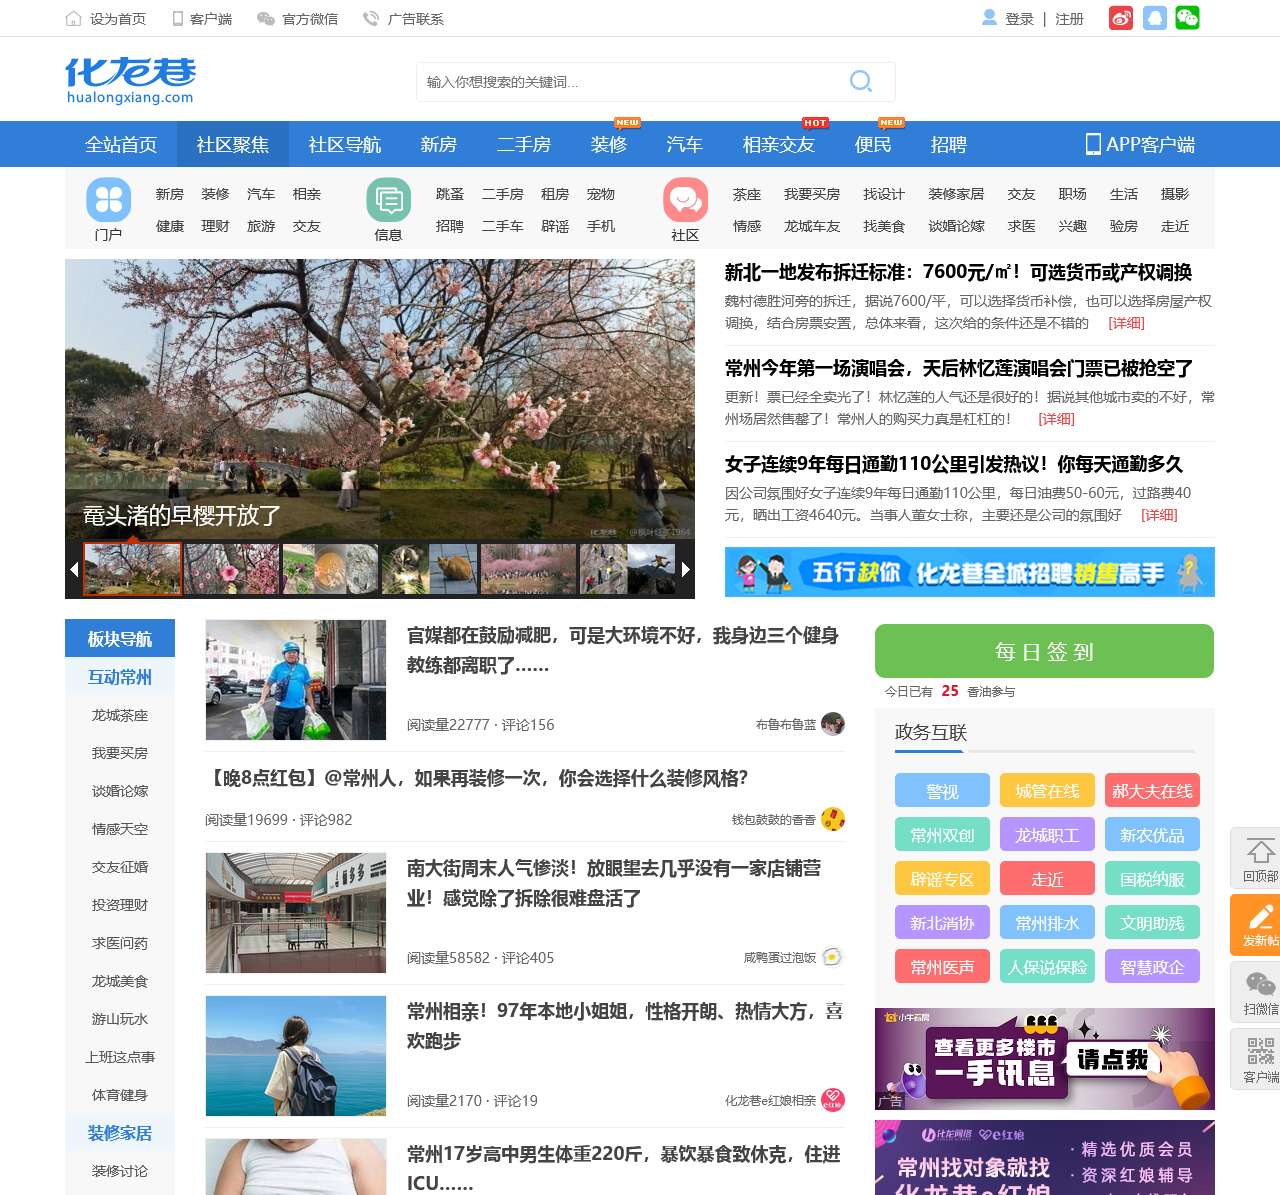
Task: Open the 客户端 mobile client link
Action: [x=202, y=18]
